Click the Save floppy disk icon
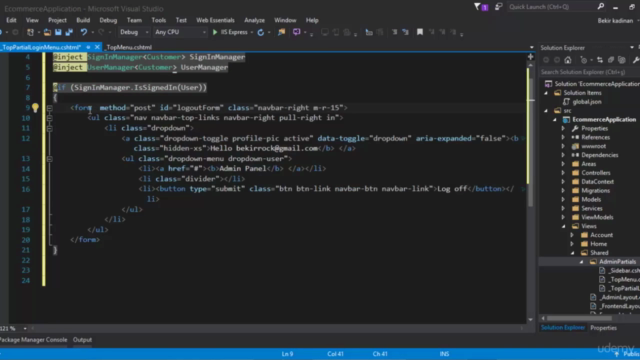 [x=58, y=32]
